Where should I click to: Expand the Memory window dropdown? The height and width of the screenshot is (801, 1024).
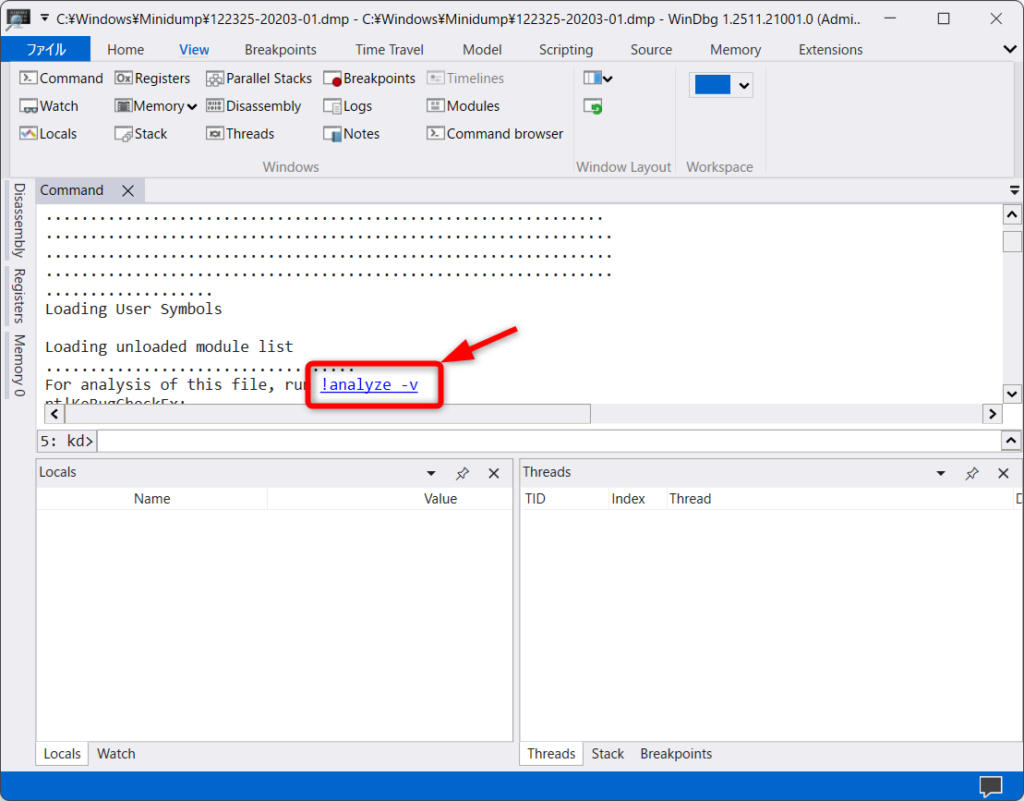click(192, 106)
